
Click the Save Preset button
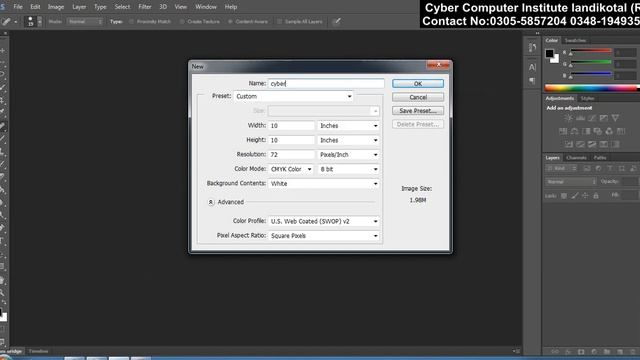click(418, 111)
